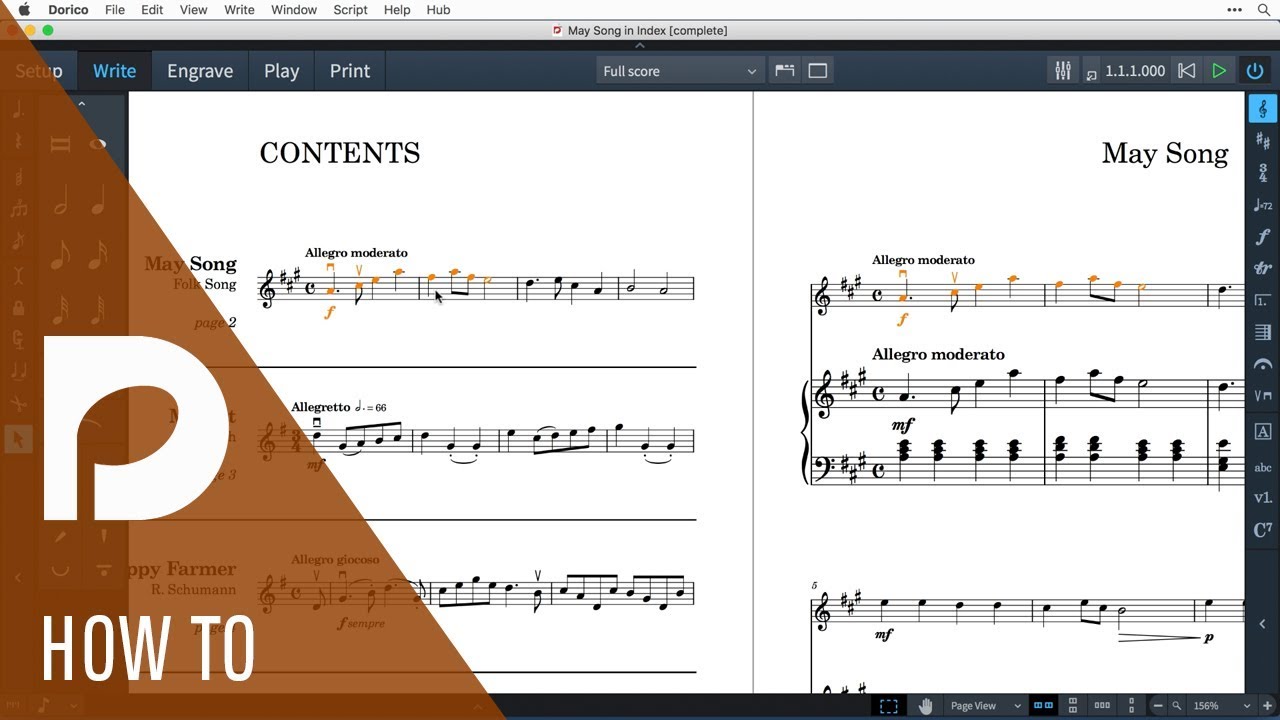Open the Tempo panel icon
Viewport: 1280px width, 720px height.
click(1262, 205)
